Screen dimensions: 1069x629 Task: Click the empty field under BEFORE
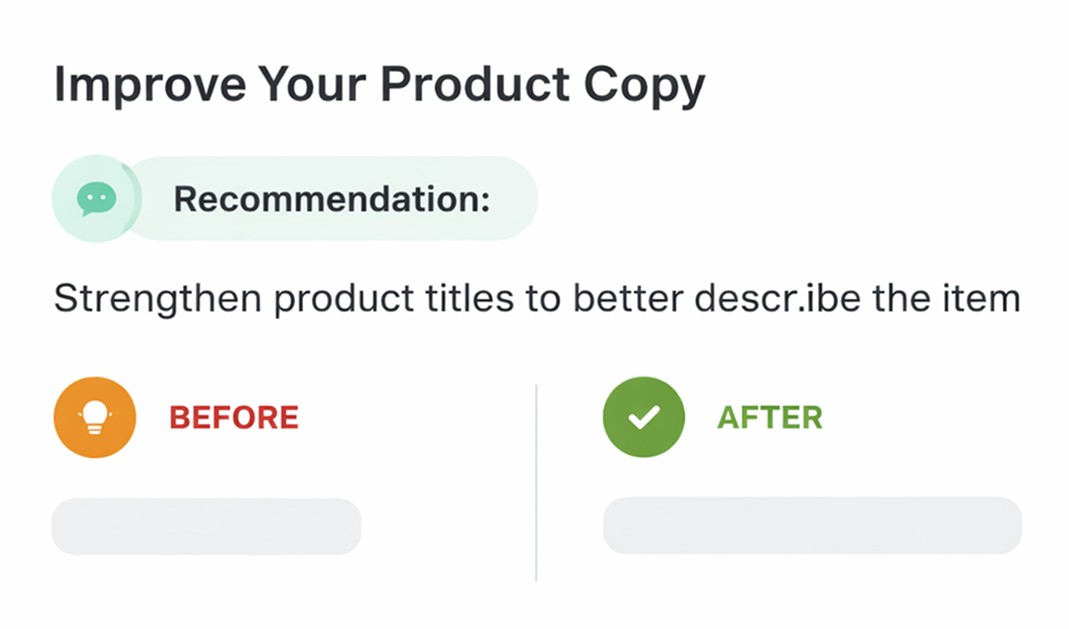pyautogui.click(x=206, y=526)
